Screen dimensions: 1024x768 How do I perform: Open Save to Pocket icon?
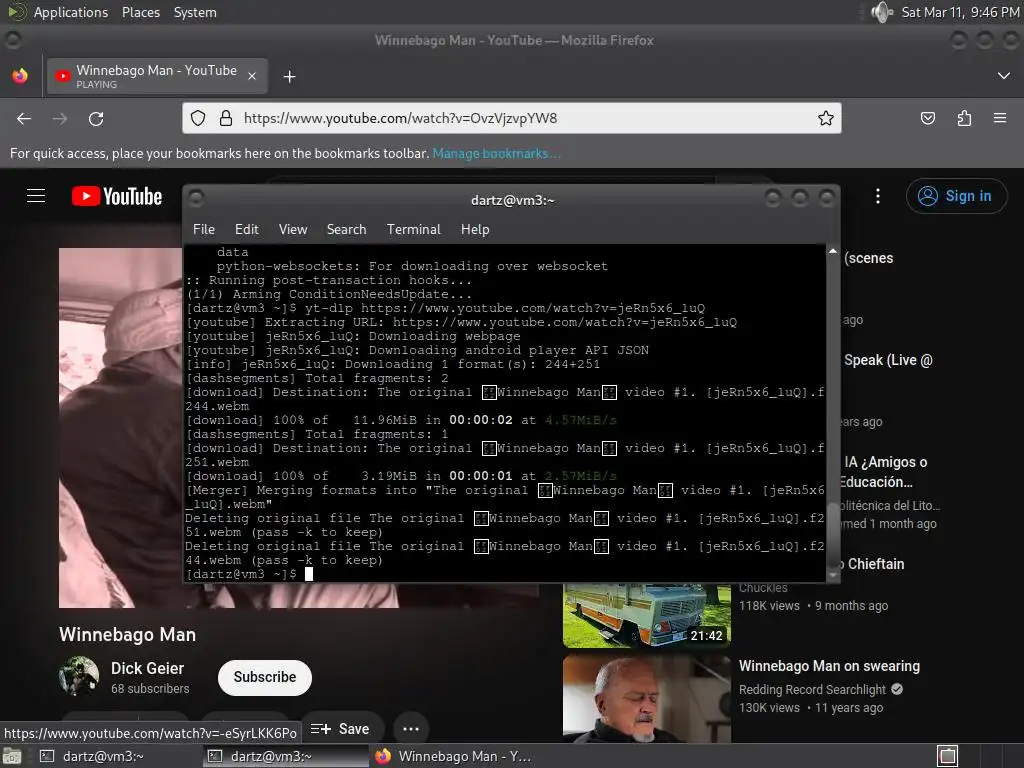pyautogui.click(x=927, y=118)
